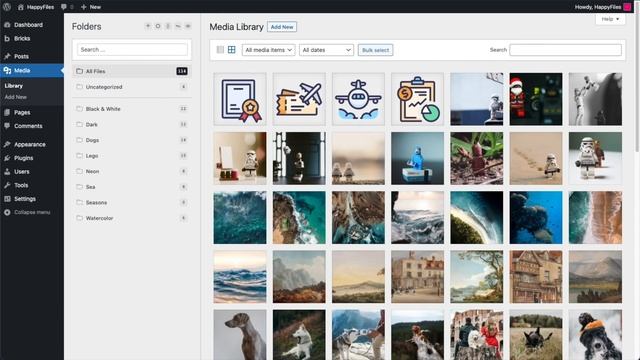Focus the folders Search field

click(132, 49)
